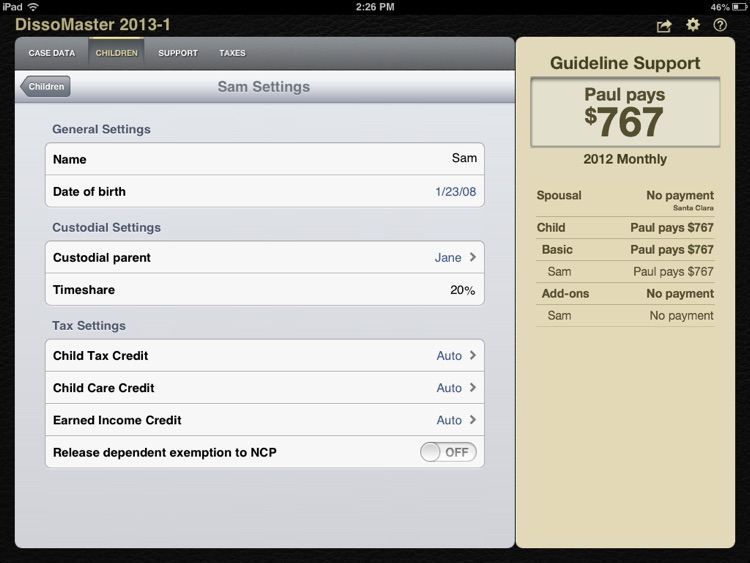
Task: Tap the 2:26 PM clock
Action: (375, 7)
